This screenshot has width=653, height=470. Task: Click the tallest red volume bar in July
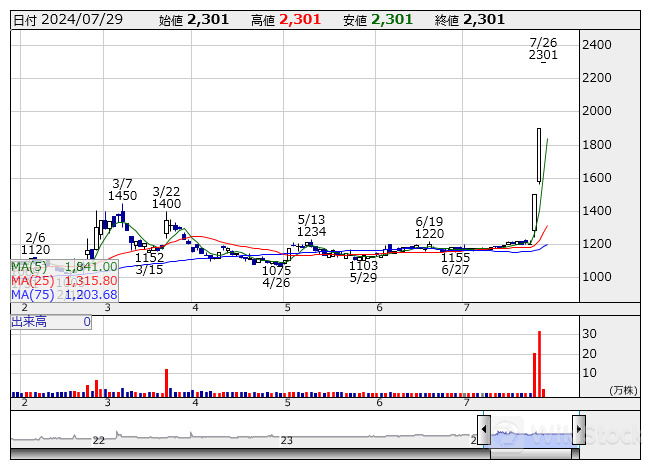(539, 363)
